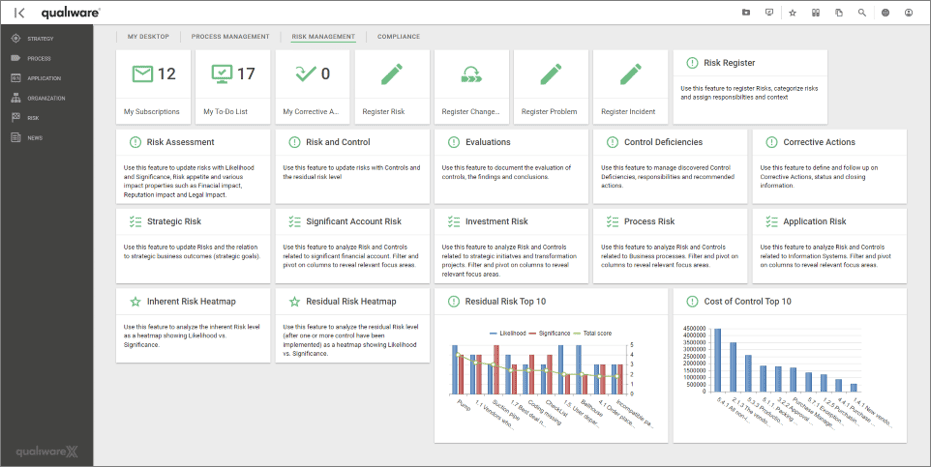This screenshot has height=467, width=931.
Task: Click star icon beside Inherent Risk Heatmap
Action: (135, 301)
